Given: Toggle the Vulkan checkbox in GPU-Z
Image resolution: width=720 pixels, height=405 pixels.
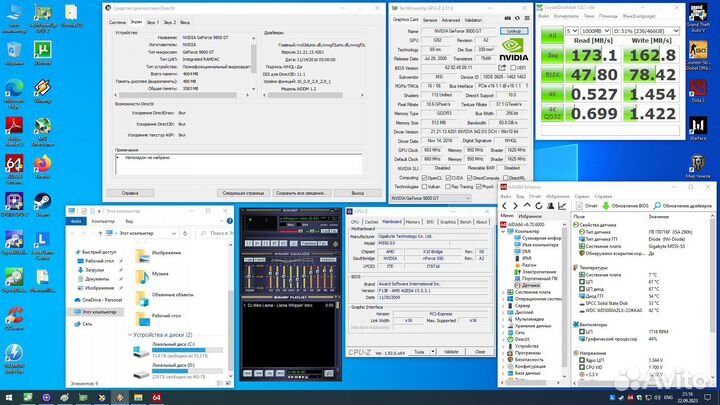Looking at the screenshot, I should click(x=424, y=187).
